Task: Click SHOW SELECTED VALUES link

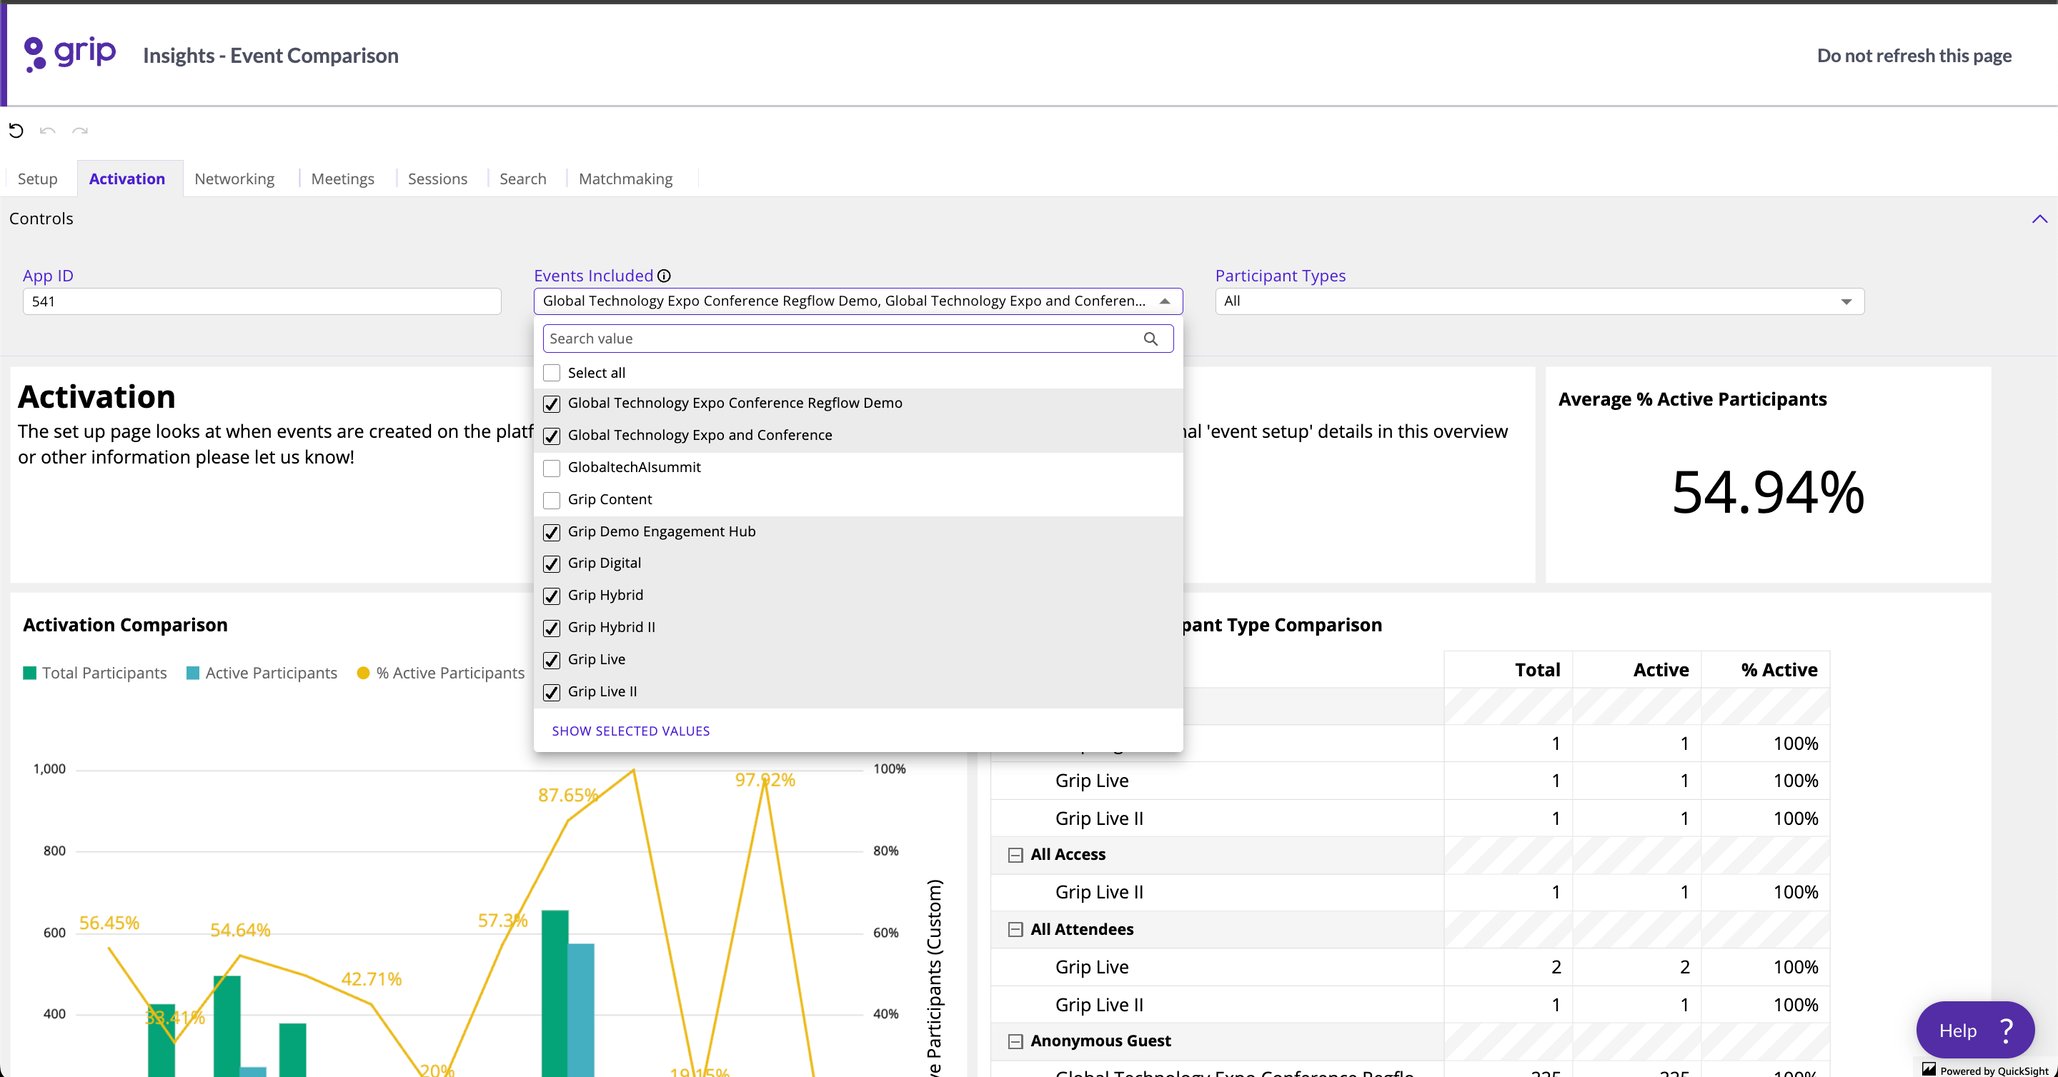Action: tap(631, 731)
